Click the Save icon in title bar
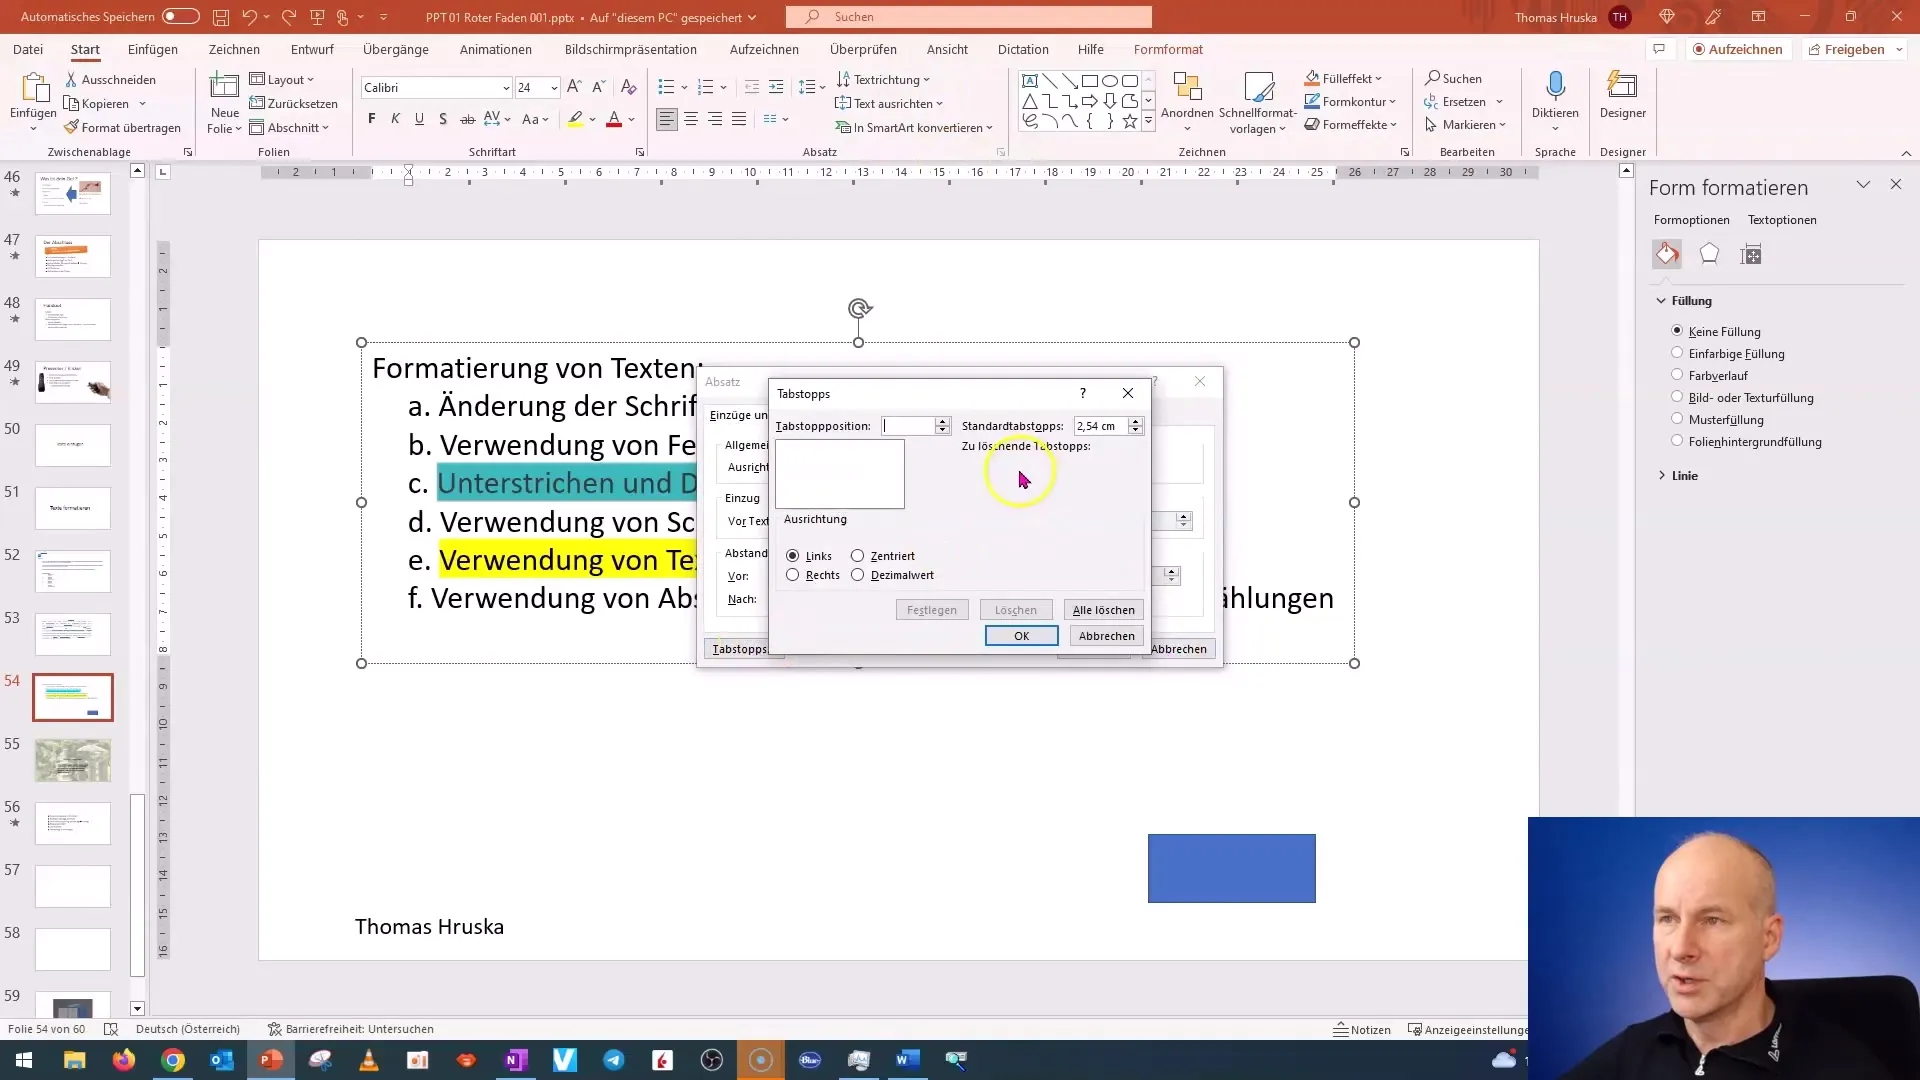This screenshot has height=1080, width=1920. (x=221, y=17)
